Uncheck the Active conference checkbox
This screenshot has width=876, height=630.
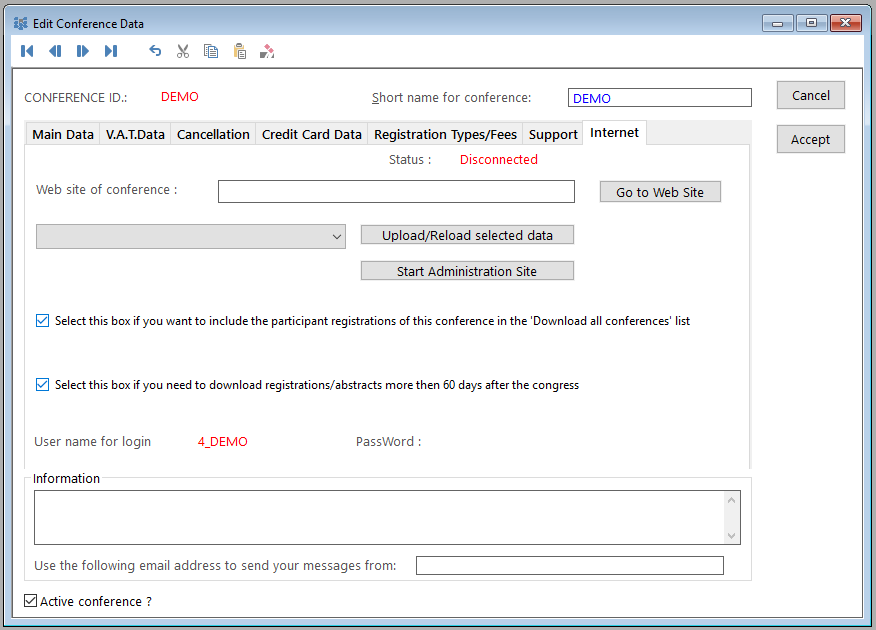(x=31, y=601)
